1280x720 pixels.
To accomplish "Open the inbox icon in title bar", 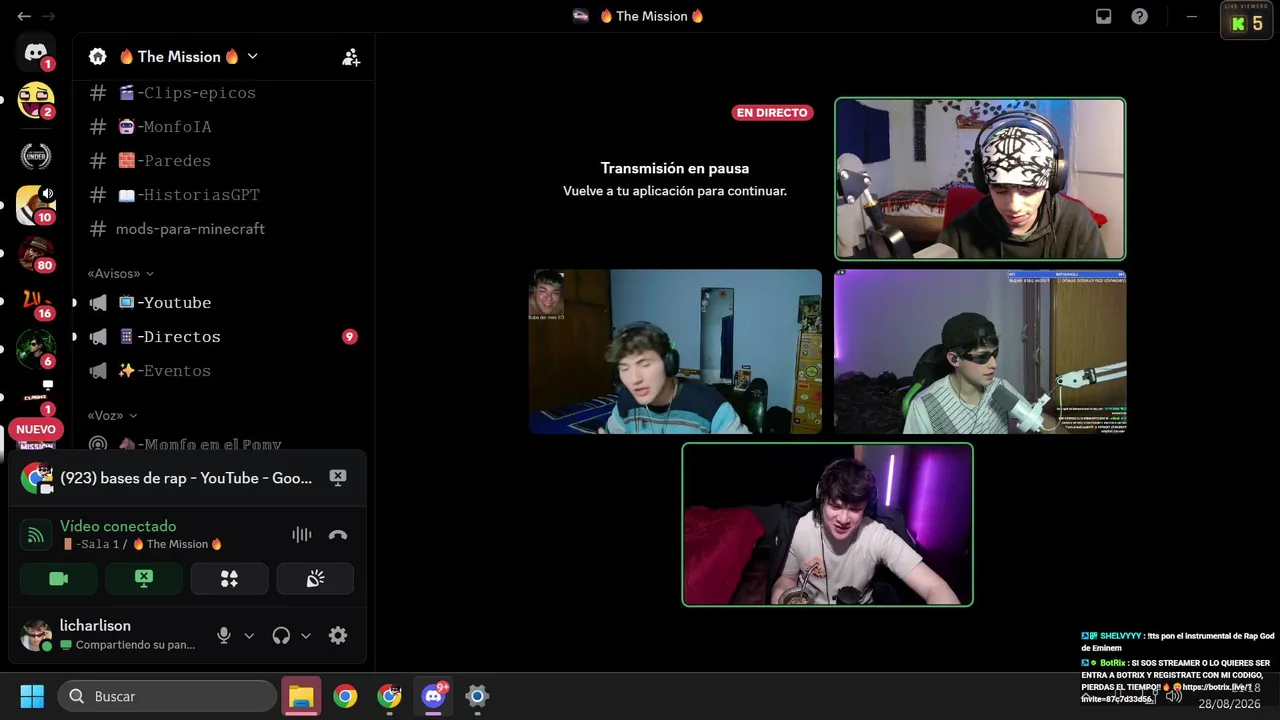I will (1103, 16).
